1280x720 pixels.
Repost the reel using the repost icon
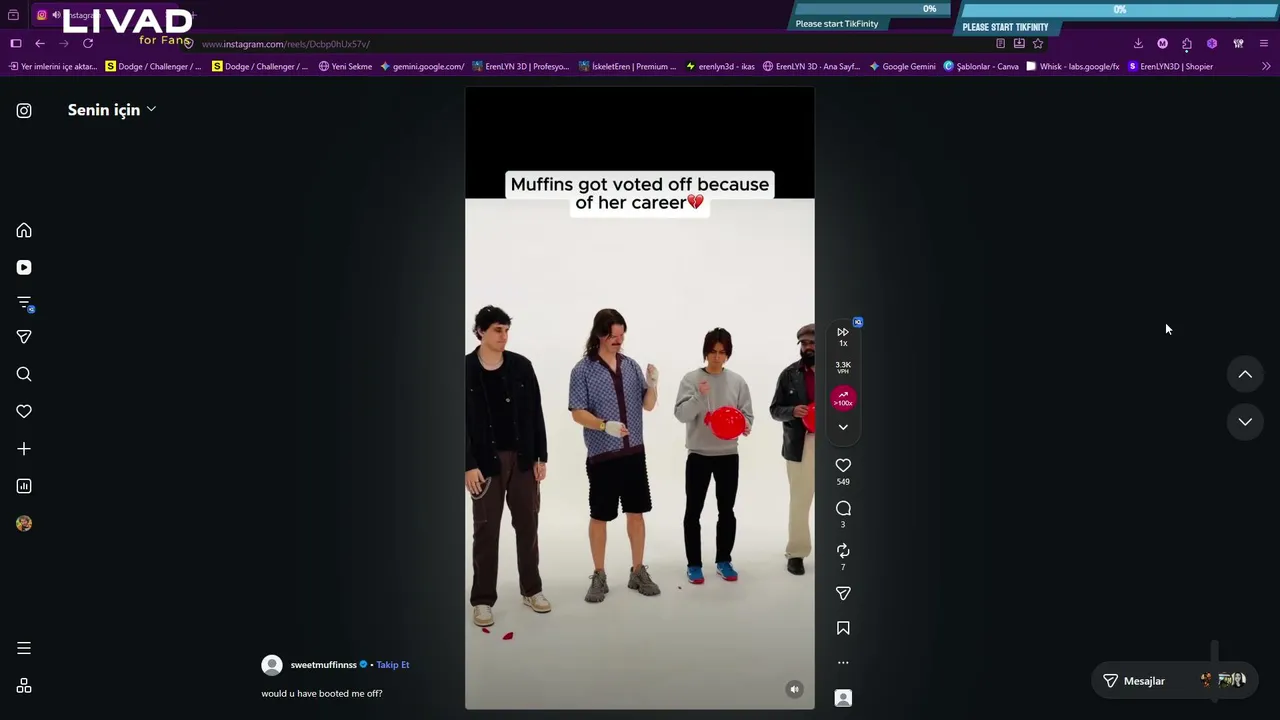843,551
